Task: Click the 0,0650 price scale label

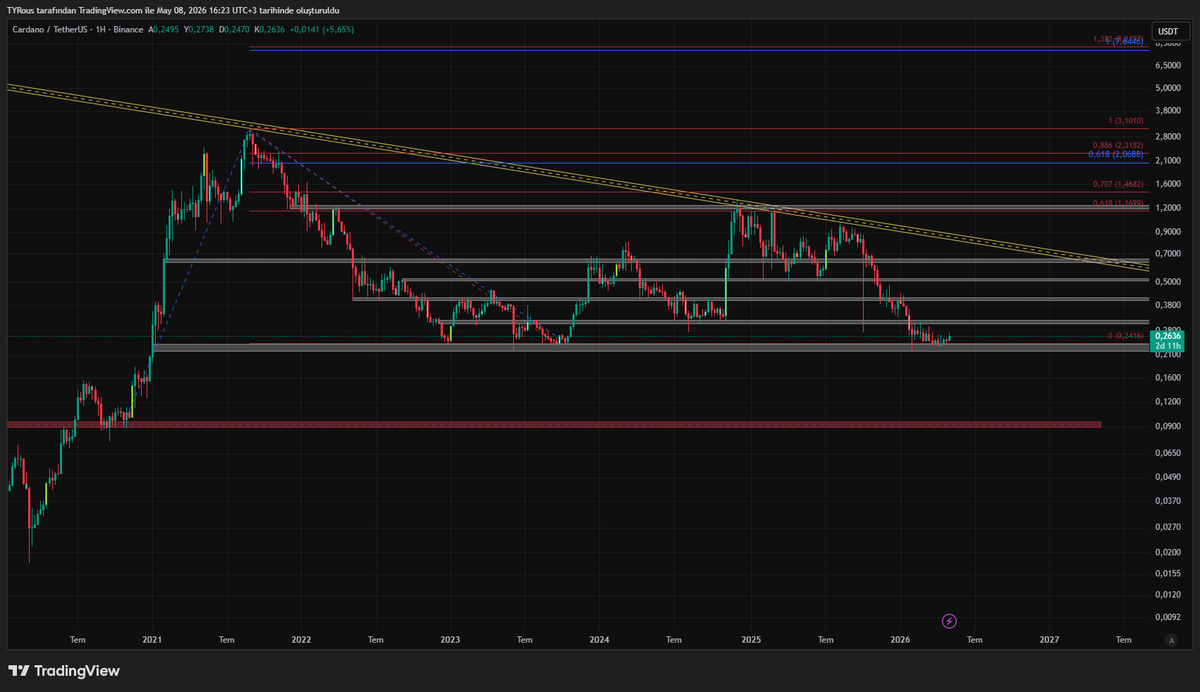Action: [x=1167, y=453]
